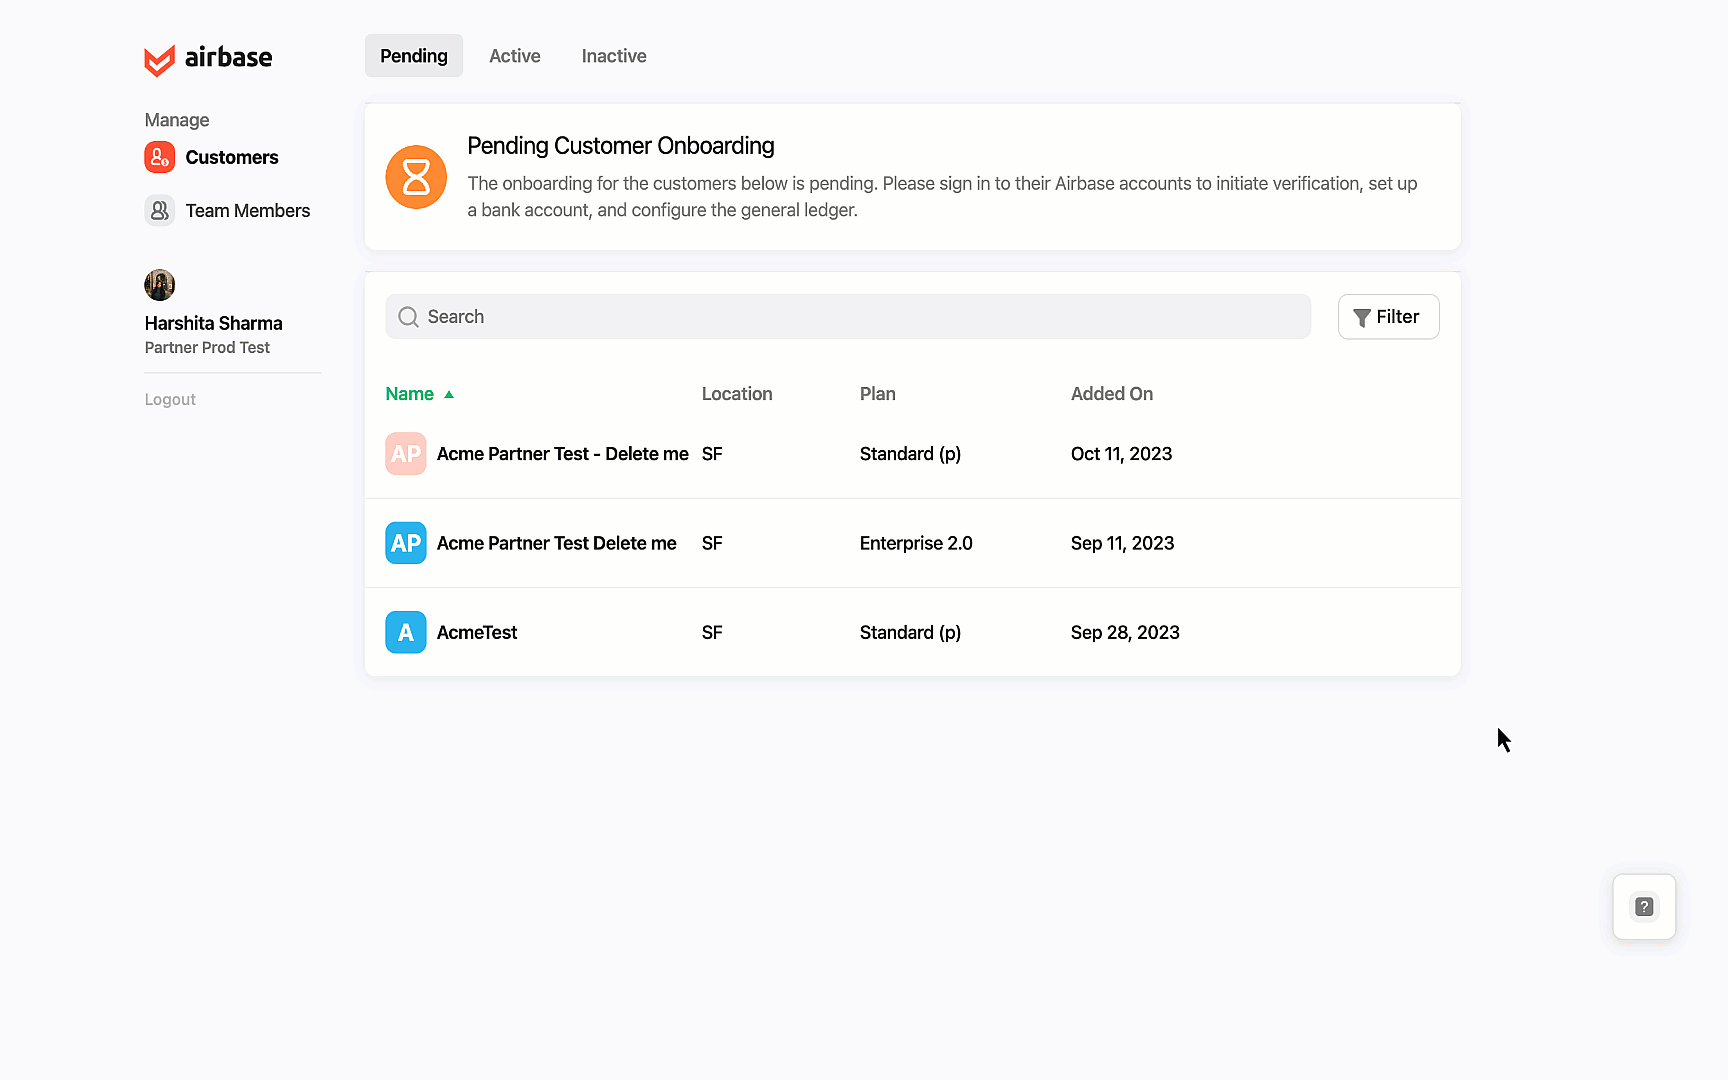This screenshot has width=1728, height=1080.
Task: Click the funnel Filter button
Action: pyautogui.click(x=1388, y=317)
